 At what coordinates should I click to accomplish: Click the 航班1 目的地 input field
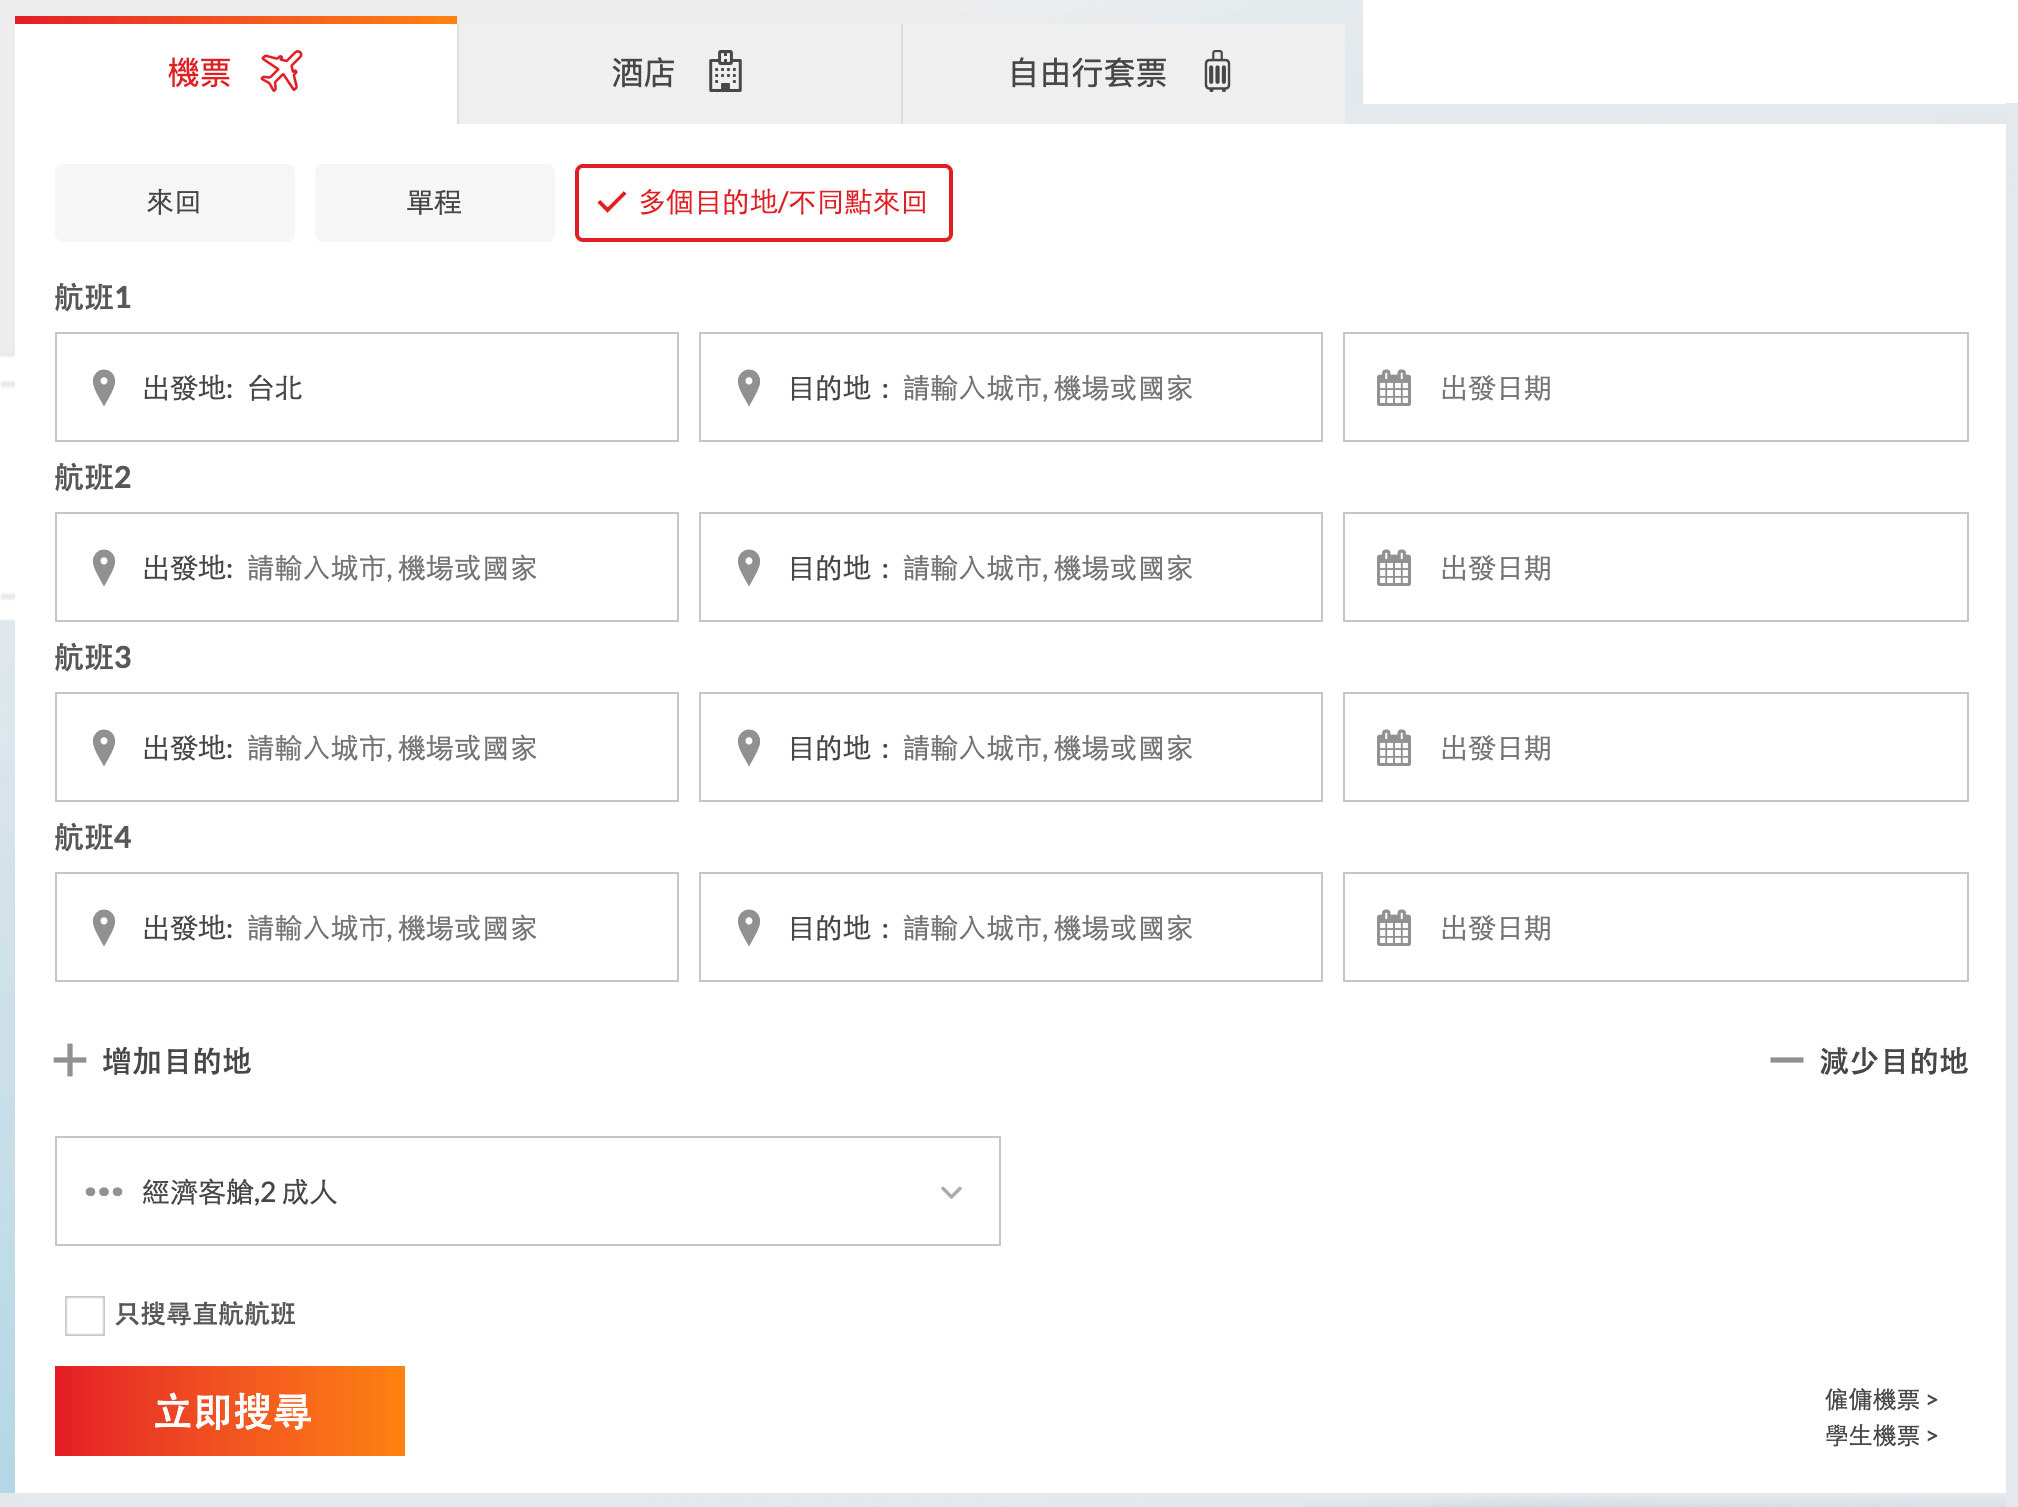[x=1045, y=388]
